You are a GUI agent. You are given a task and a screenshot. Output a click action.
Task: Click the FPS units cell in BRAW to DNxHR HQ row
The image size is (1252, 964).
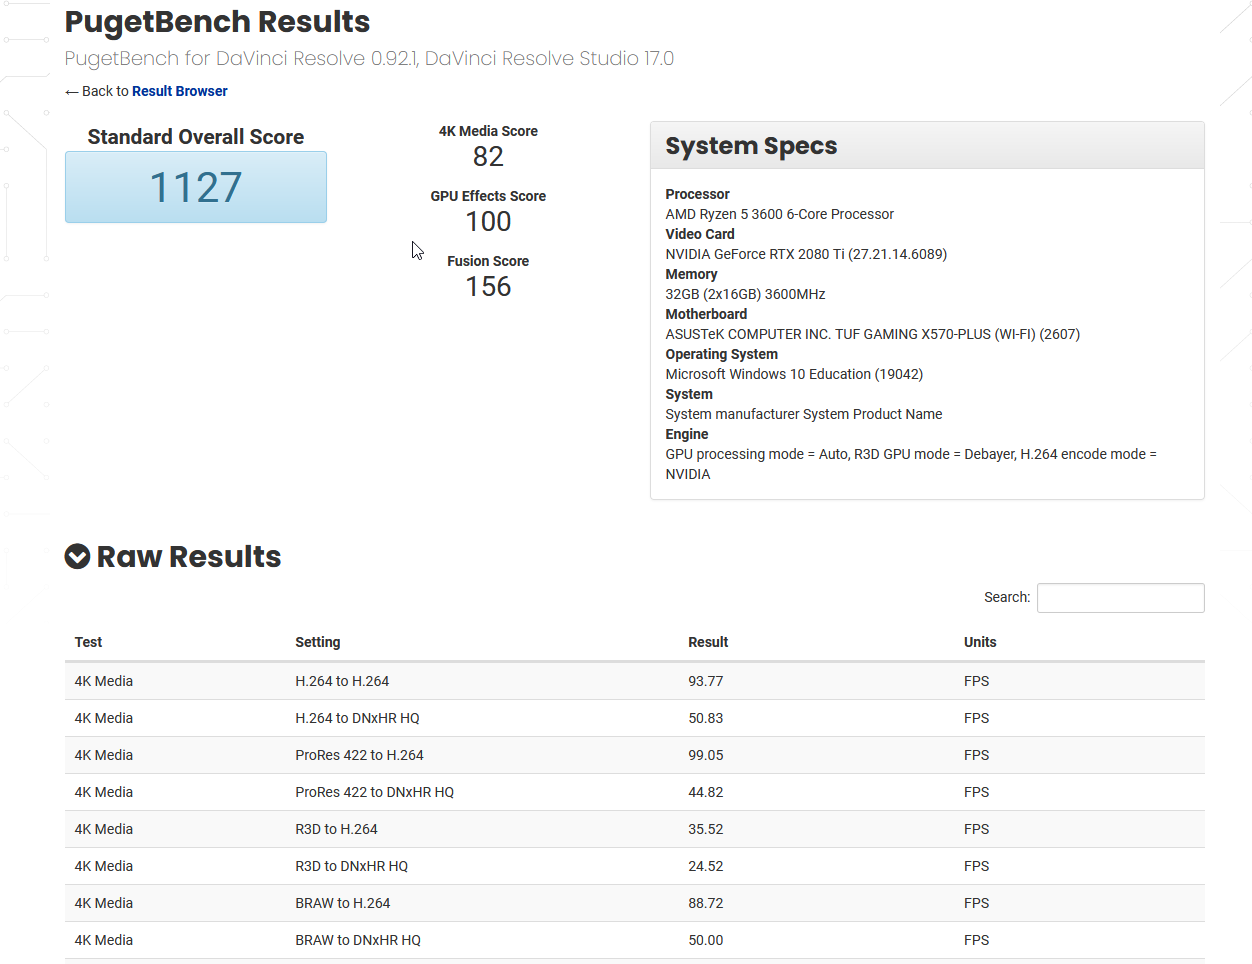click(x=976, y=940)
